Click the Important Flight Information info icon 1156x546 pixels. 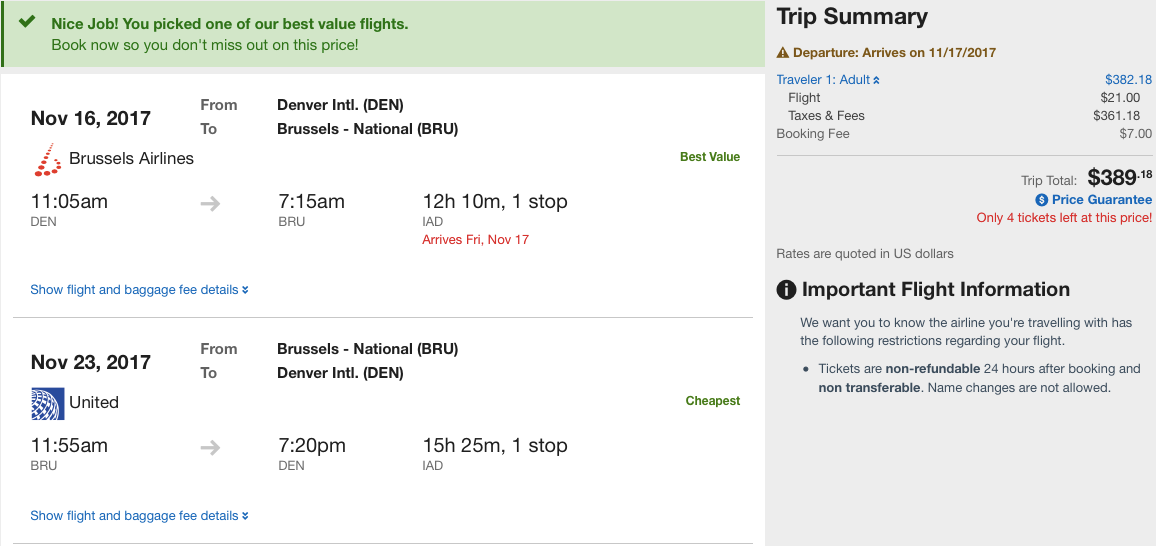coord(787,290)
